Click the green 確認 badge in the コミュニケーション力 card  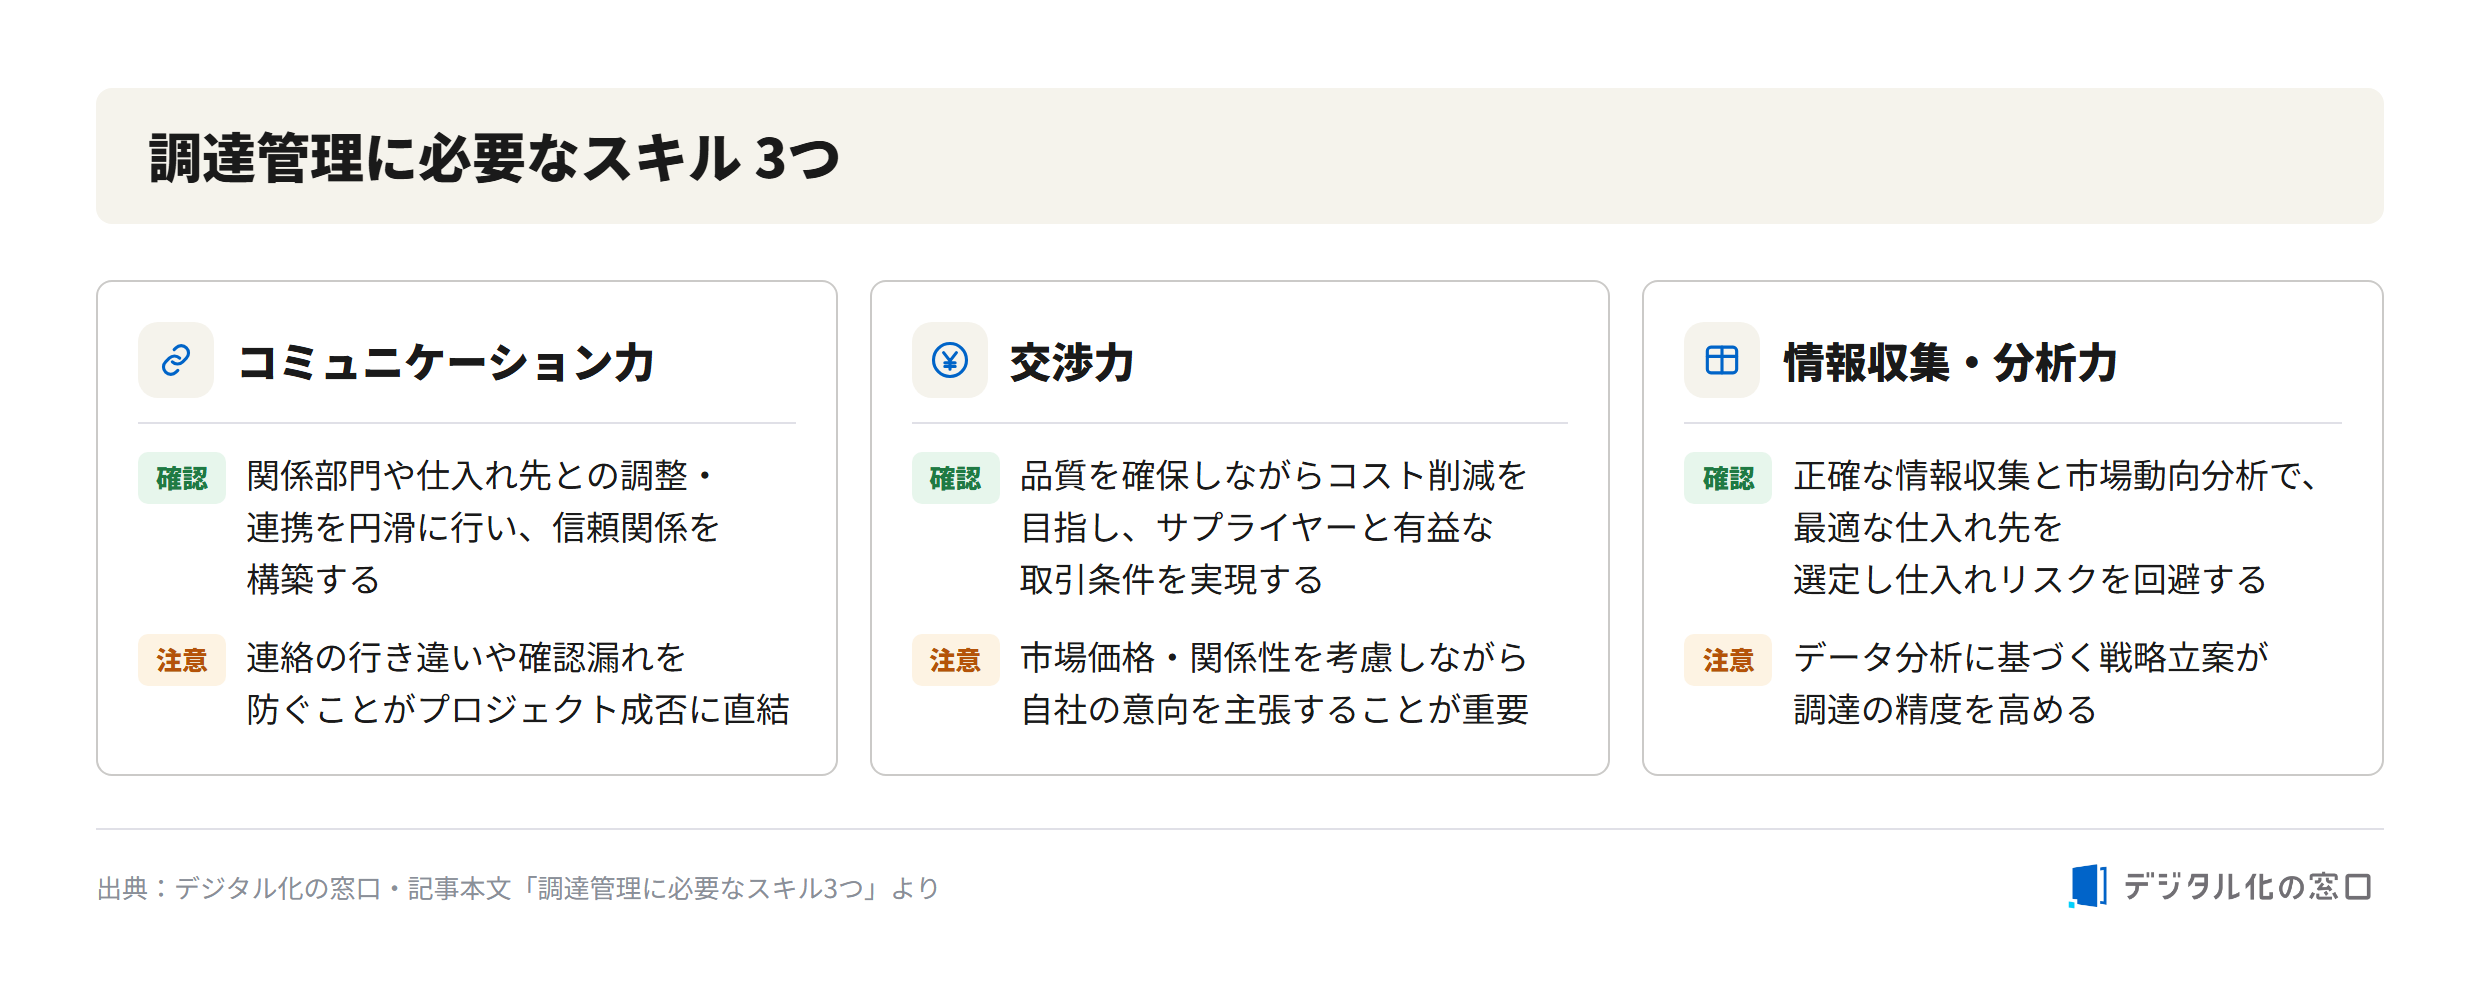coord(182,478)
